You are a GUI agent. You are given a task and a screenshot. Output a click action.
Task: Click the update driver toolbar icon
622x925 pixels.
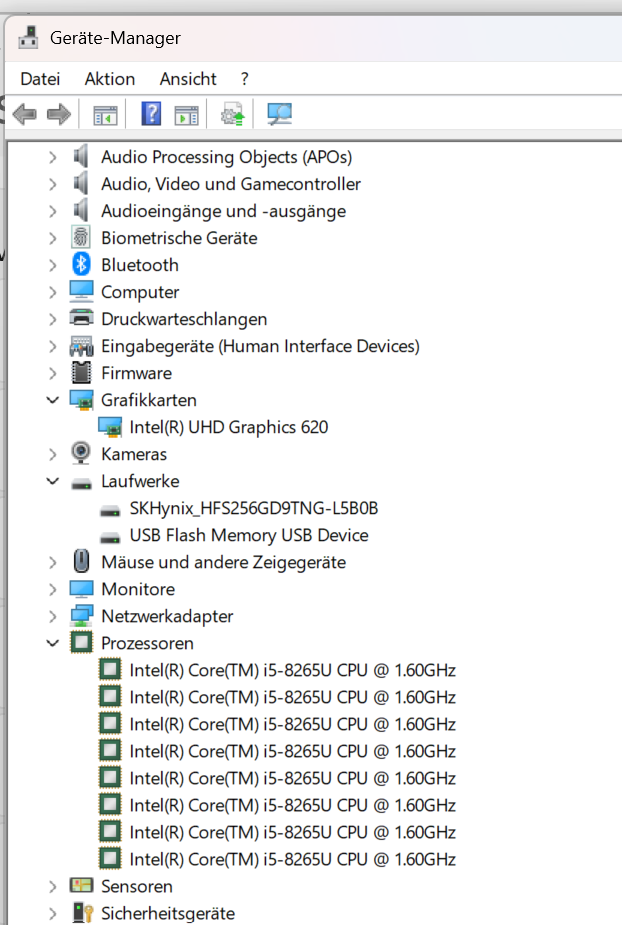tap(233, 114)
